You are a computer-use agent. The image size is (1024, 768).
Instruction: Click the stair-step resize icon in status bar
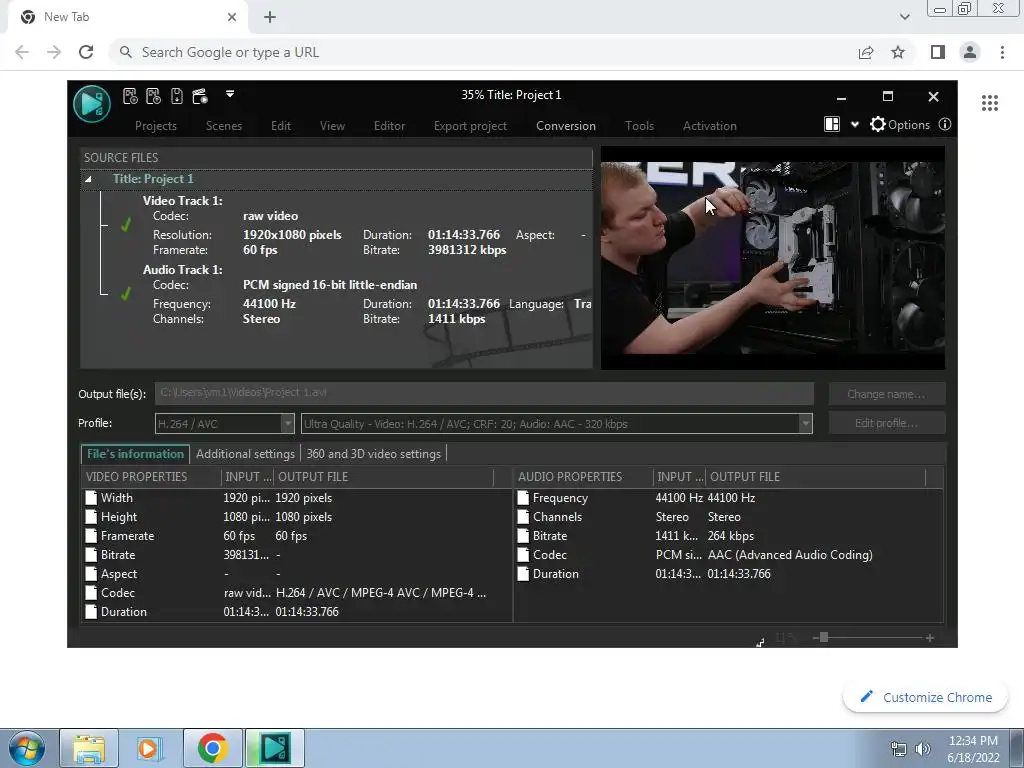[x=760, y=642]
